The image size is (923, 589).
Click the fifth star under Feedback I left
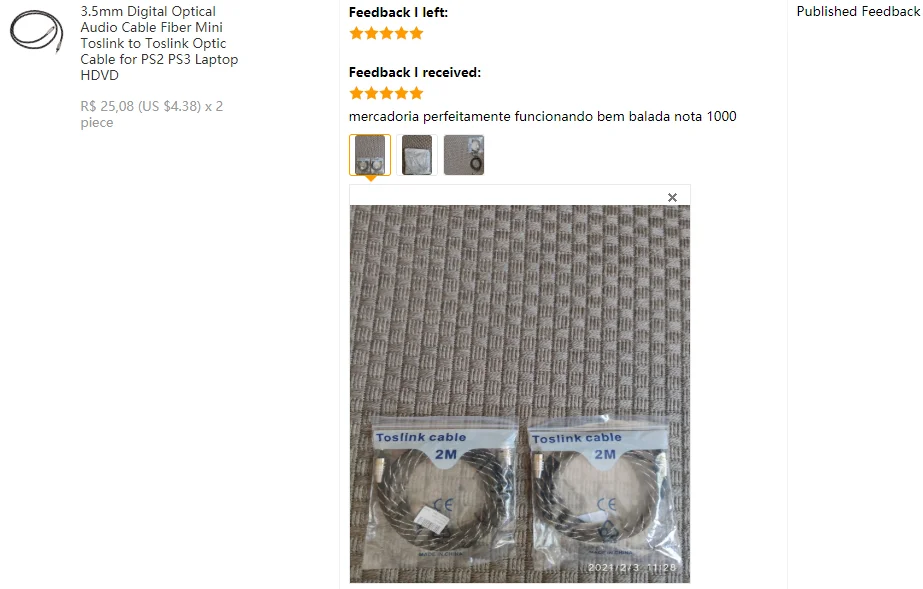(417, 33)
